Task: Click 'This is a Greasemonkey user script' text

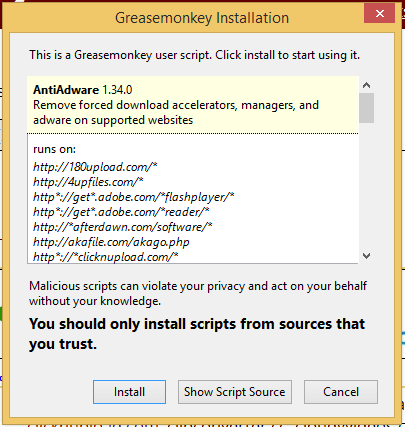Action: (x=195, y=55)
